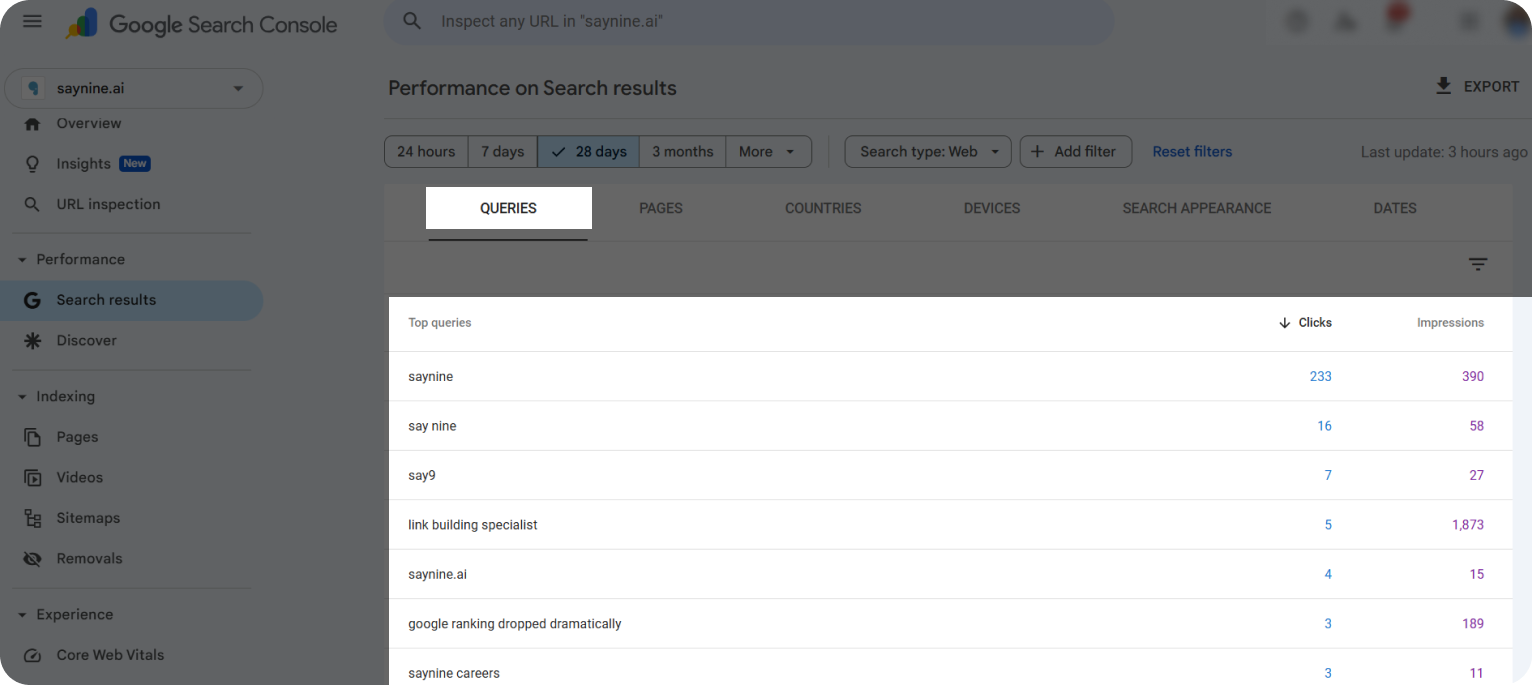Click the Core Web Vitals gauge icon
Screen dimensions: 1532x685
[33, 656]
